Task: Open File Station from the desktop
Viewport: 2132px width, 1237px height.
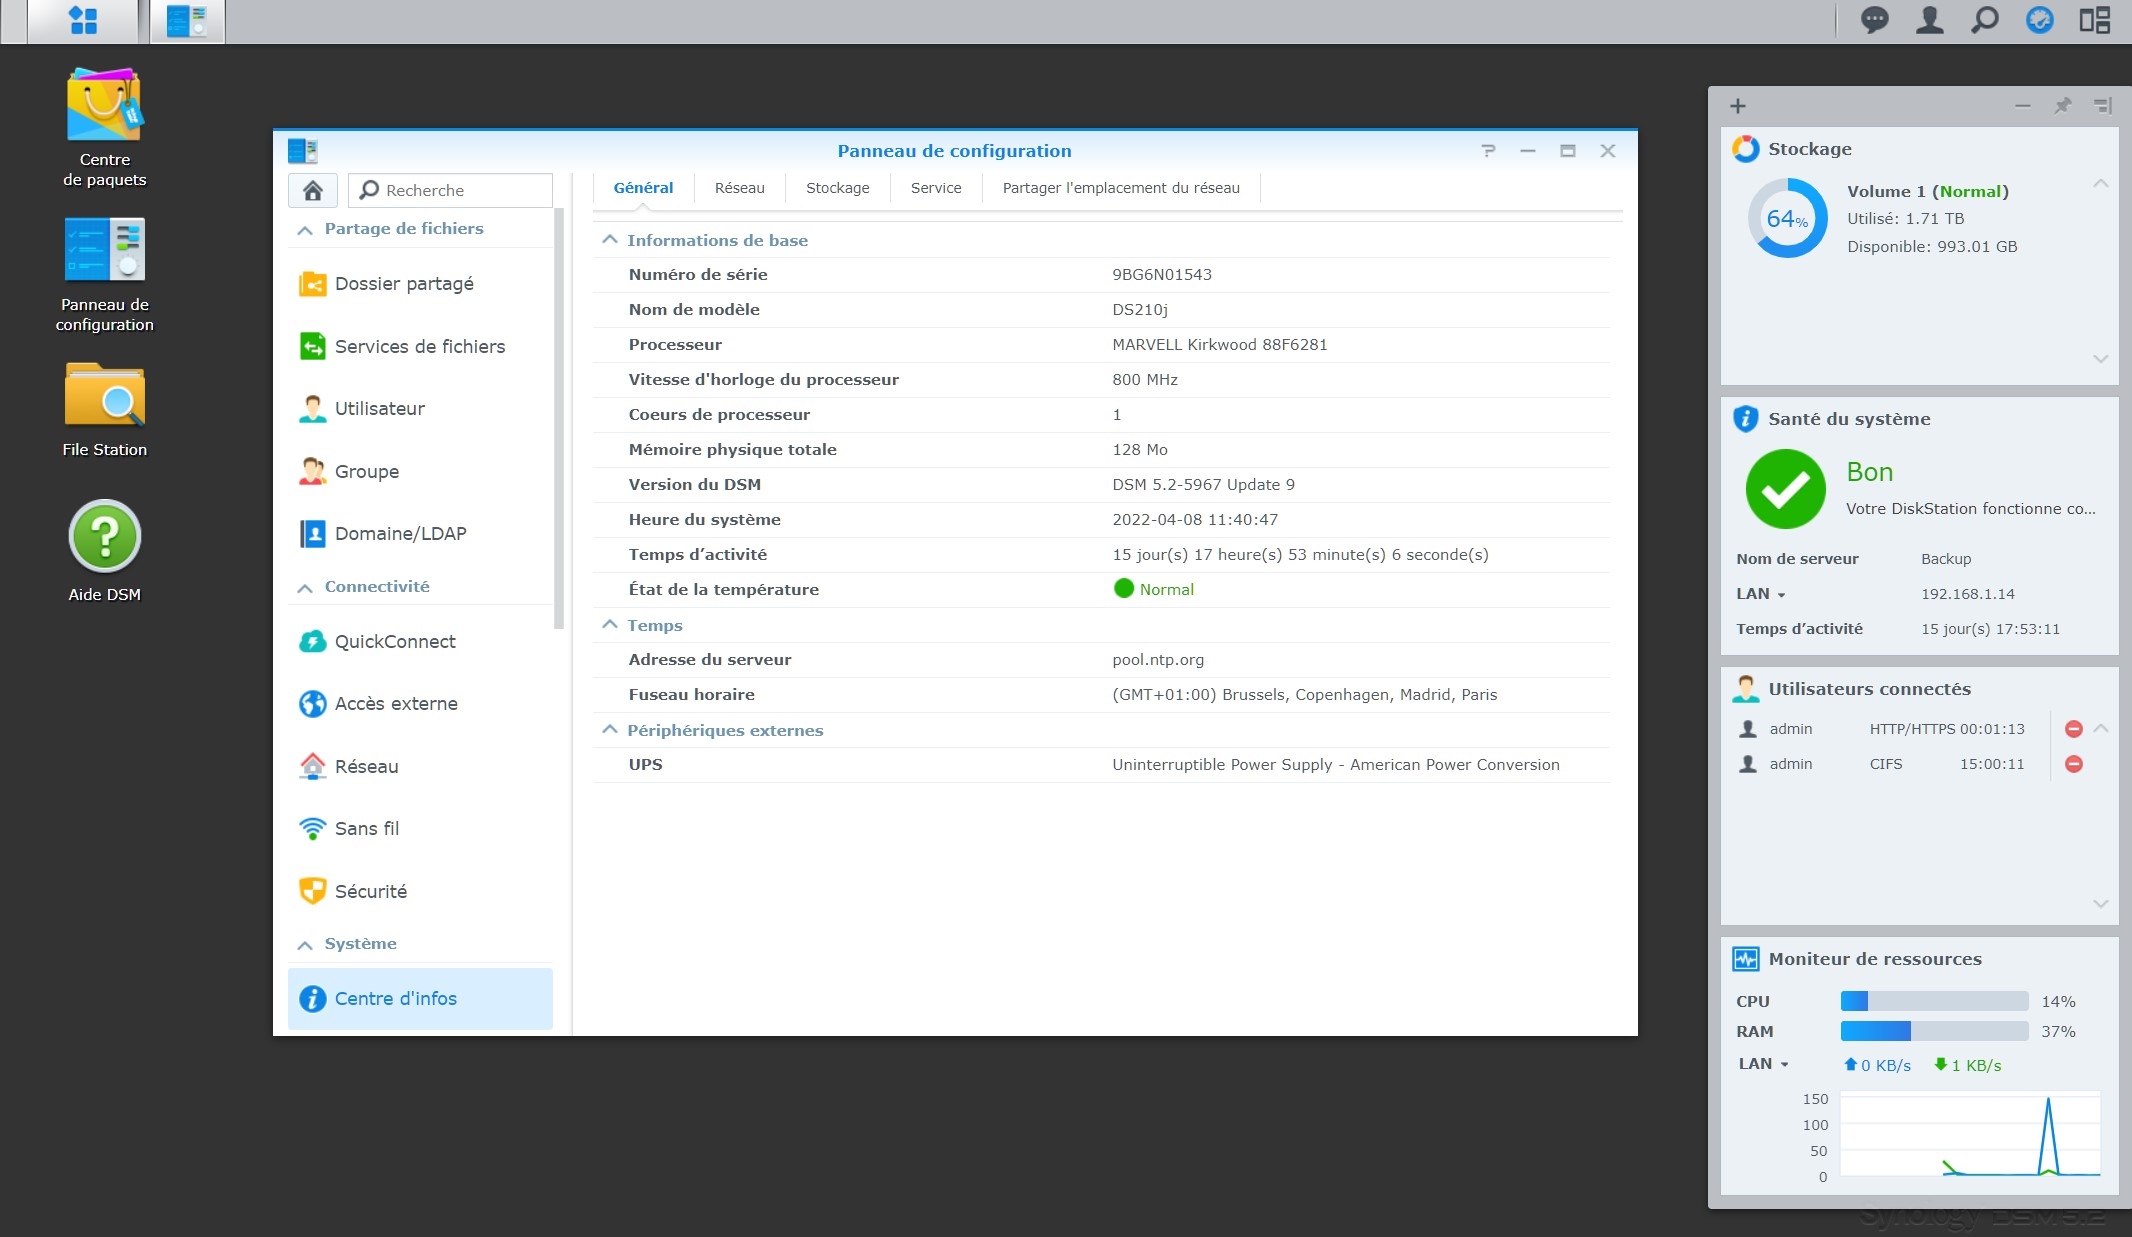Action: coord(104,396)
